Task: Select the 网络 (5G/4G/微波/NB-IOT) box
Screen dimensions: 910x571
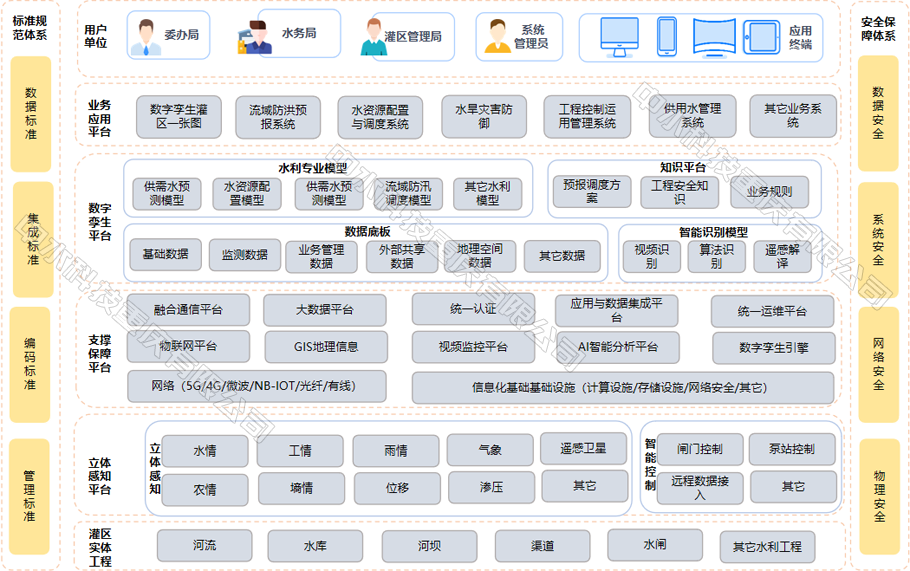Action: pyautogui.click(x=257, y=386)
